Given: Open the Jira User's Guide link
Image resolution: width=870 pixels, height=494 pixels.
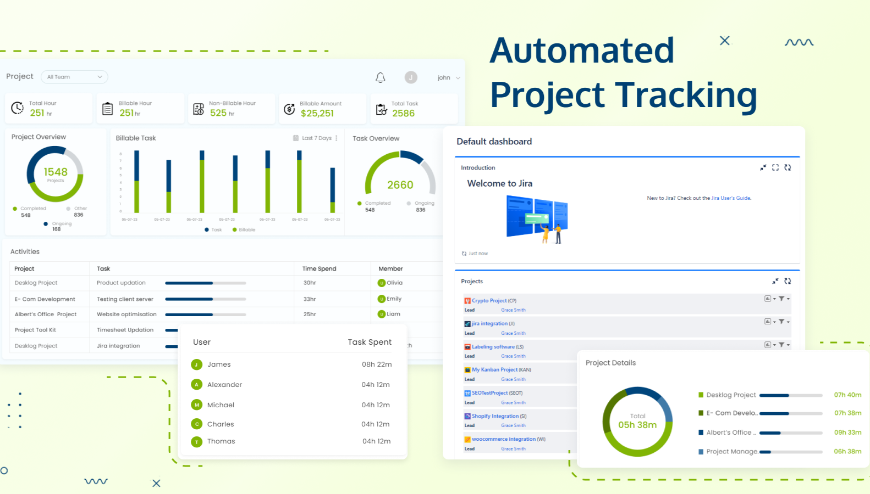Looking at the screenshot, I should click(x=731, y=198).
